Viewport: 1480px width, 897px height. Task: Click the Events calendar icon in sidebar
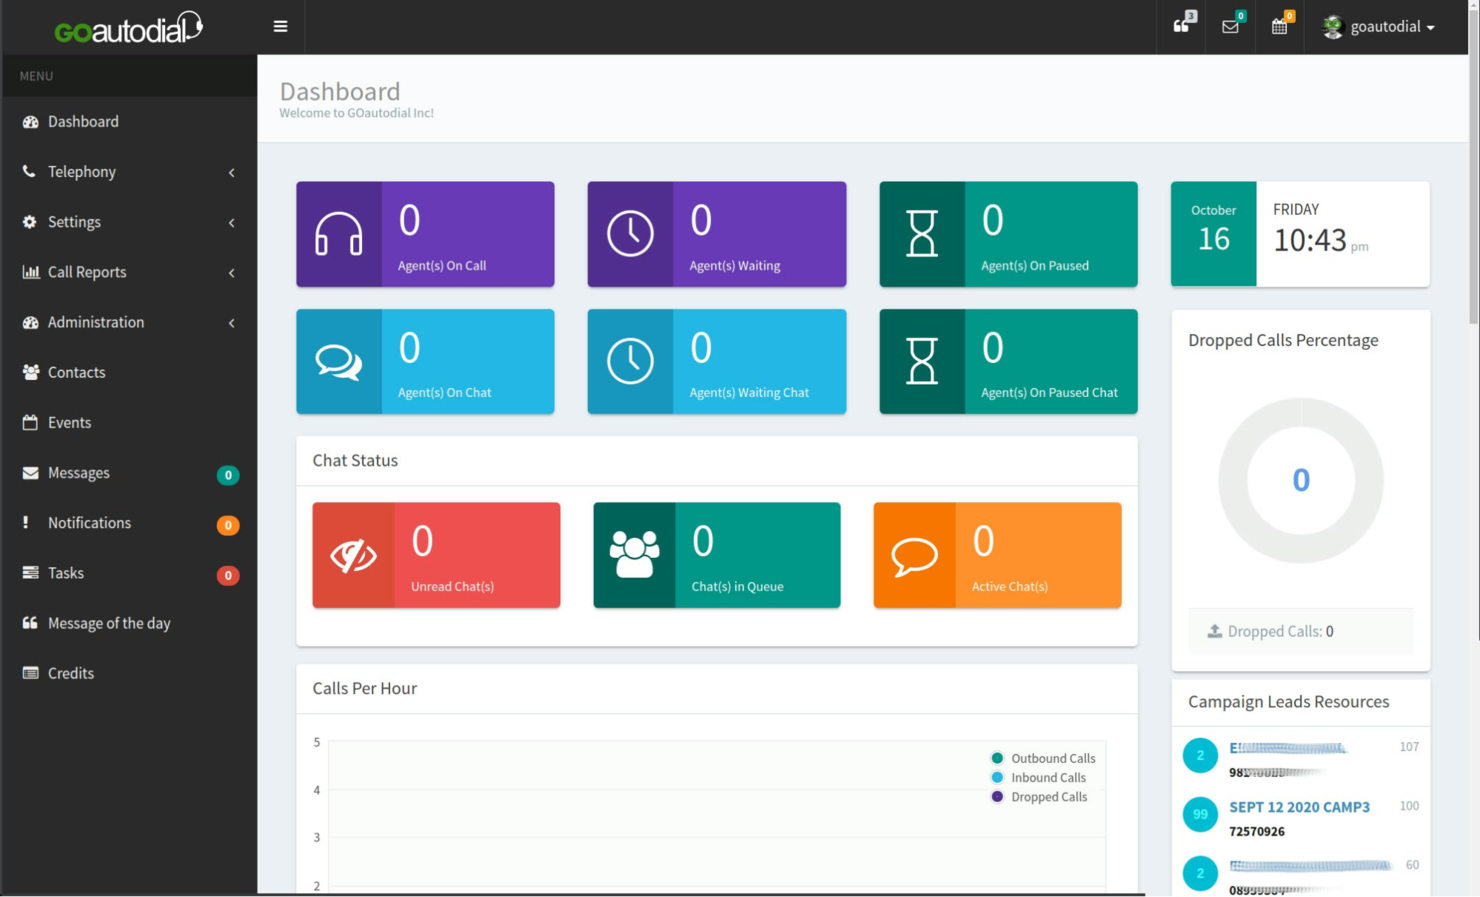point(29,422)
